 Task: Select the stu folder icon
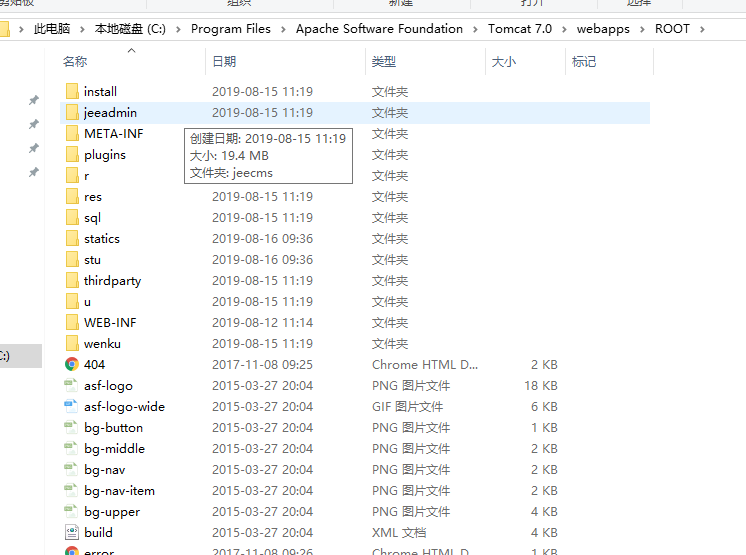point(72,260)
